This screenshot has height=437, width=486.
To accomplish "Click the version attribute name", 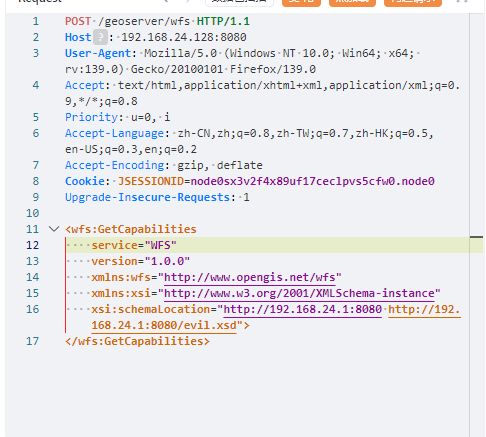I will [x=114, y=261].
